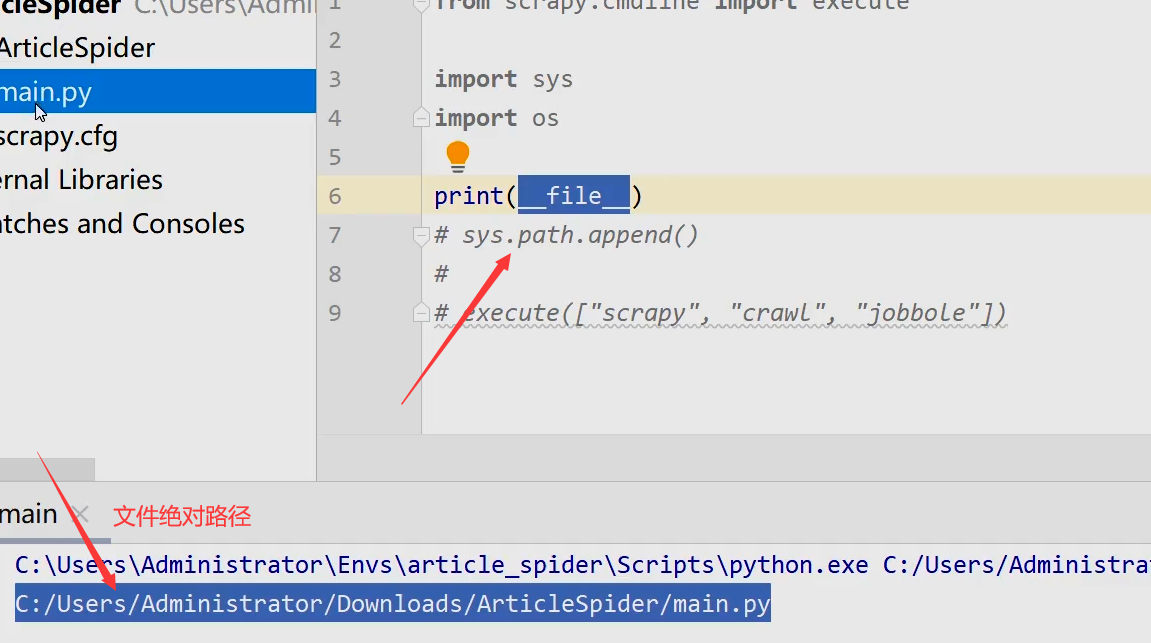The width and height of the screenshot is (1151, 643).
Task: Select the bold ArticleSpider project root
Action: click(60, 8)
